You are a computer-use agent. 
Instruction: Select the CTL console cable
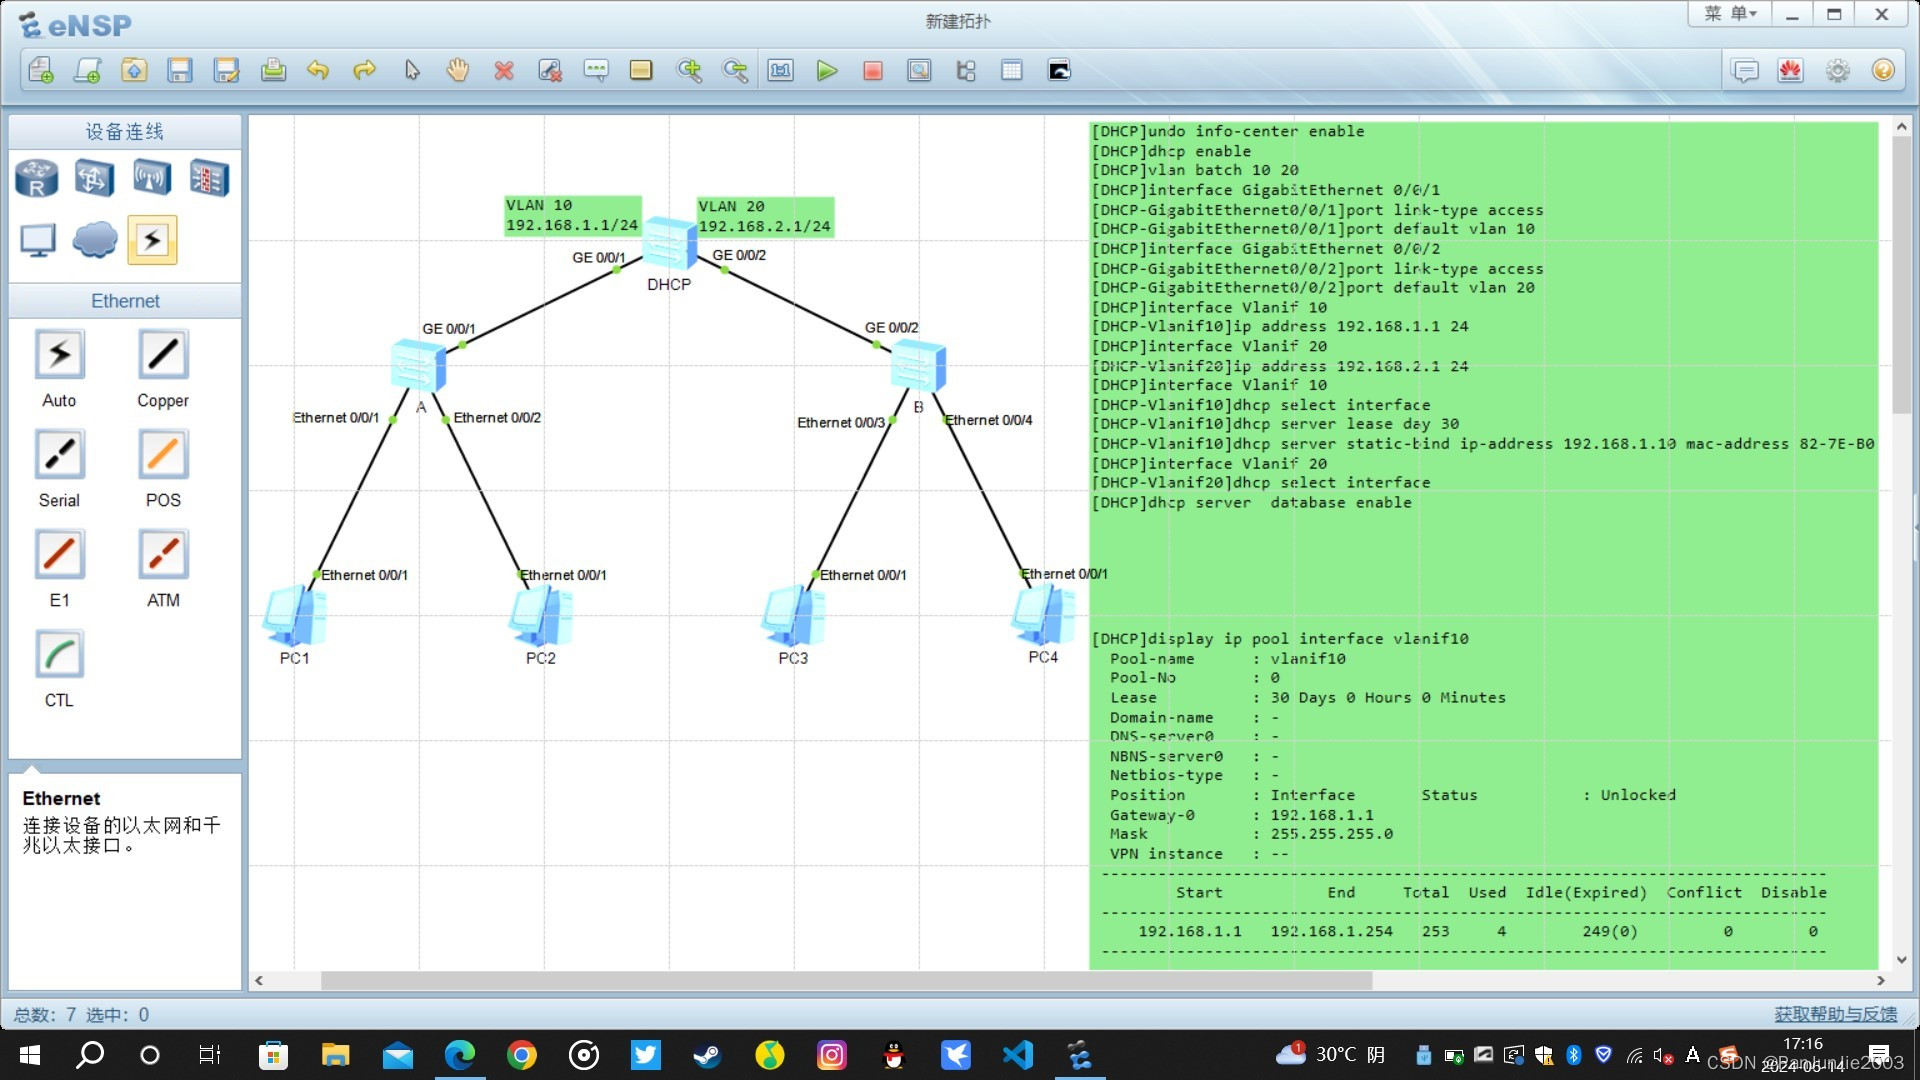tap(60, 655)
